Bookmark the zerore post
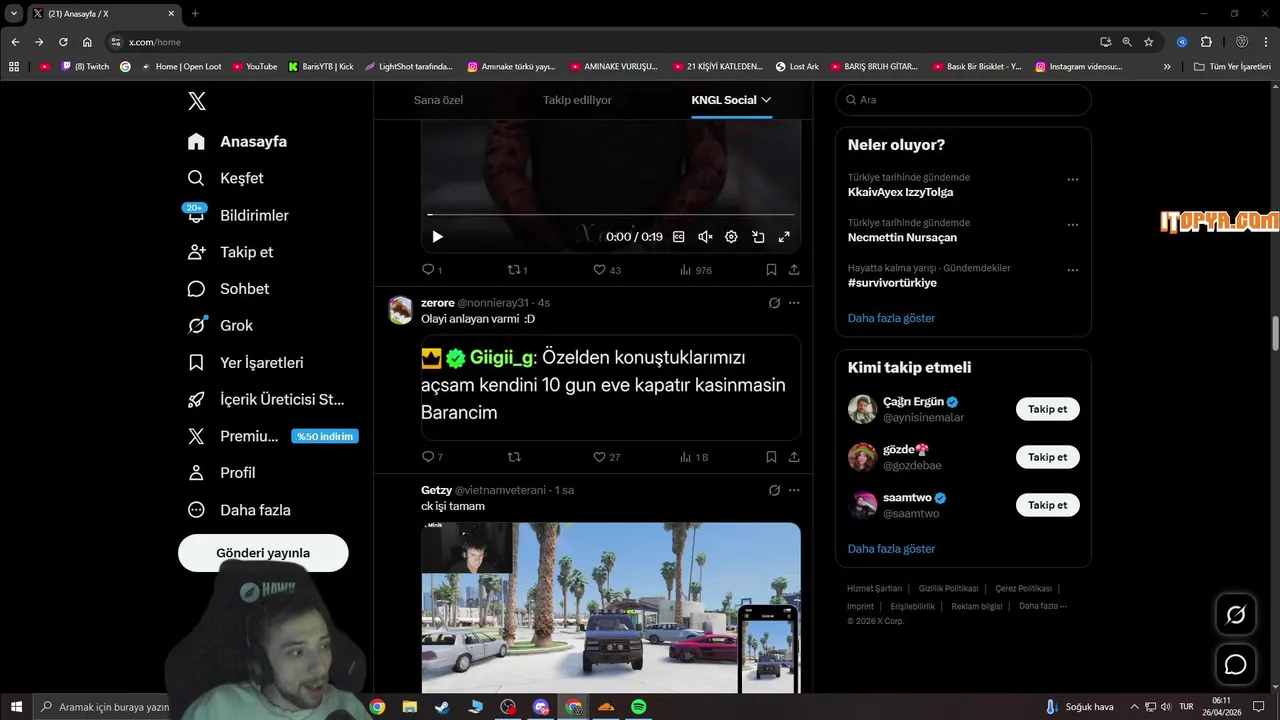This screenshot has height=720, width=1280. 771,457
